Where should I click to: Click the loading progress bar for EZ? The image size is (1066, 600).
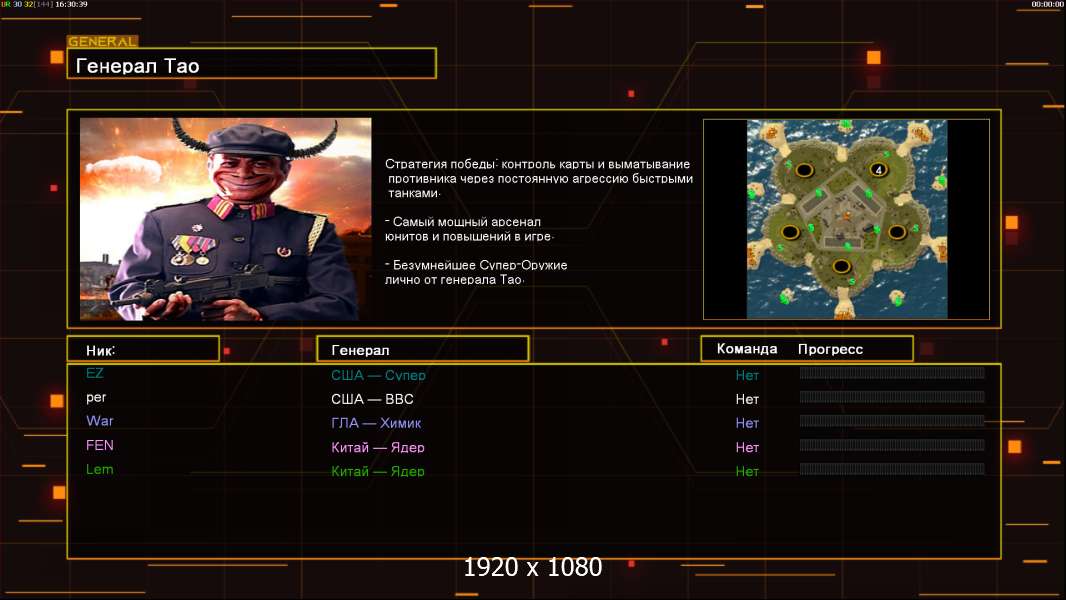pyautogui.click(x=892, y=372)
